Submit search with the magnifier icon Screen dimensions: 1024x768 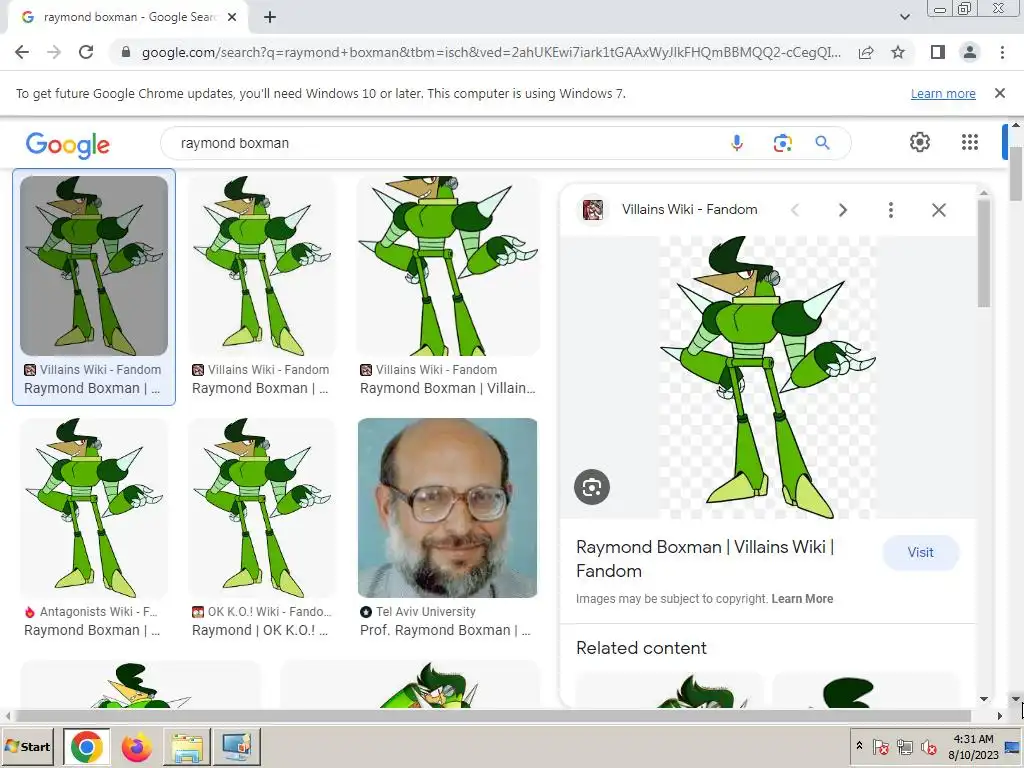(822, 143)
